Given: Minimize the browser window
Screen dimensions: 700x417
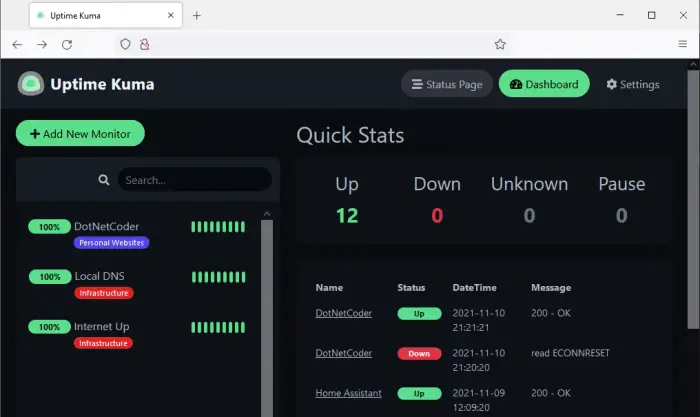Looking at the screenshot, I should click(x=620, y=15).
